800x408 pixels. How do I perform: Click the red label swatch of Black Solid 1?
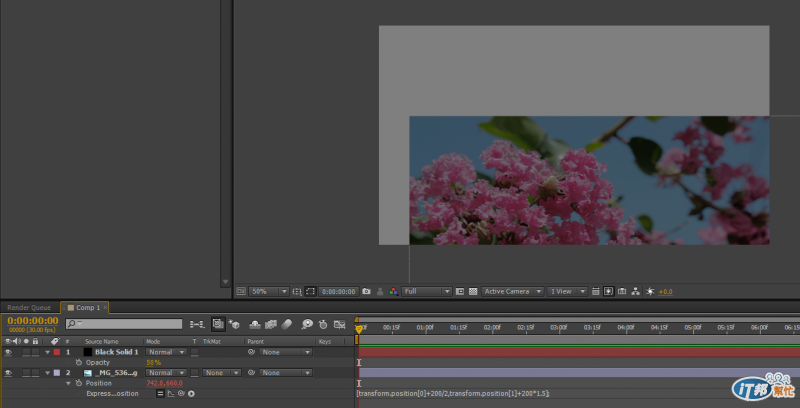[57, 352]
